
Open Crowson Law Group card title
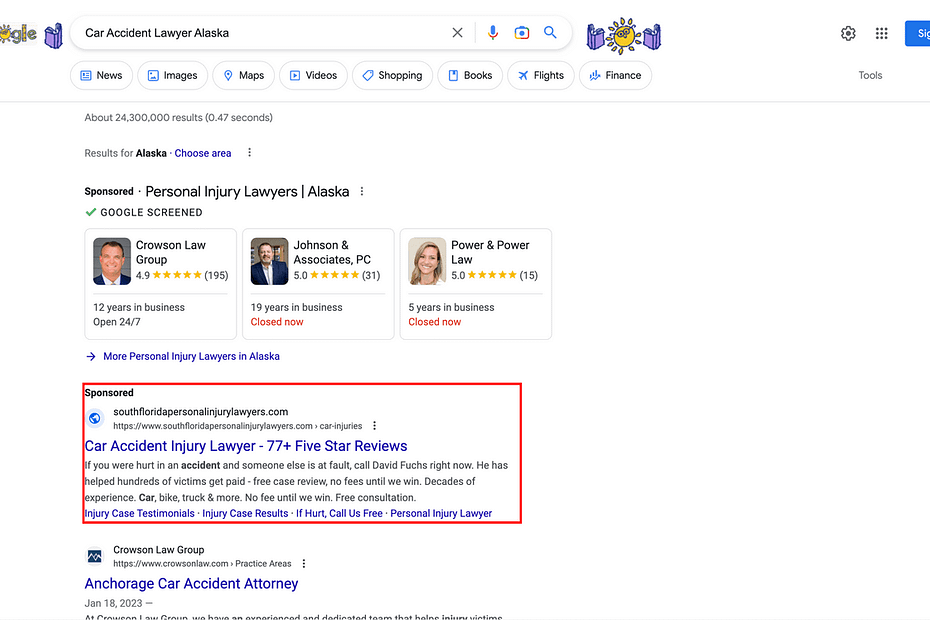tap(171, 252)
